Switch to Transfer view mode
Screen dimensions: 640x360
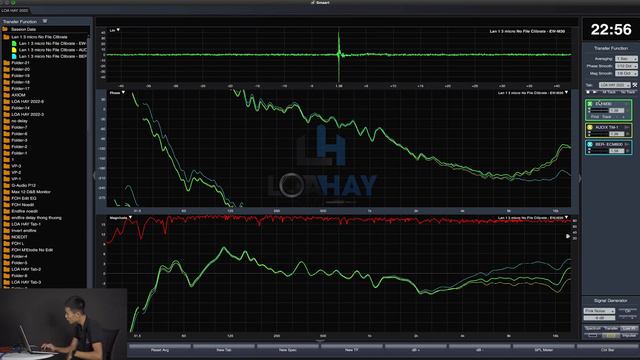tap(611, 329)
